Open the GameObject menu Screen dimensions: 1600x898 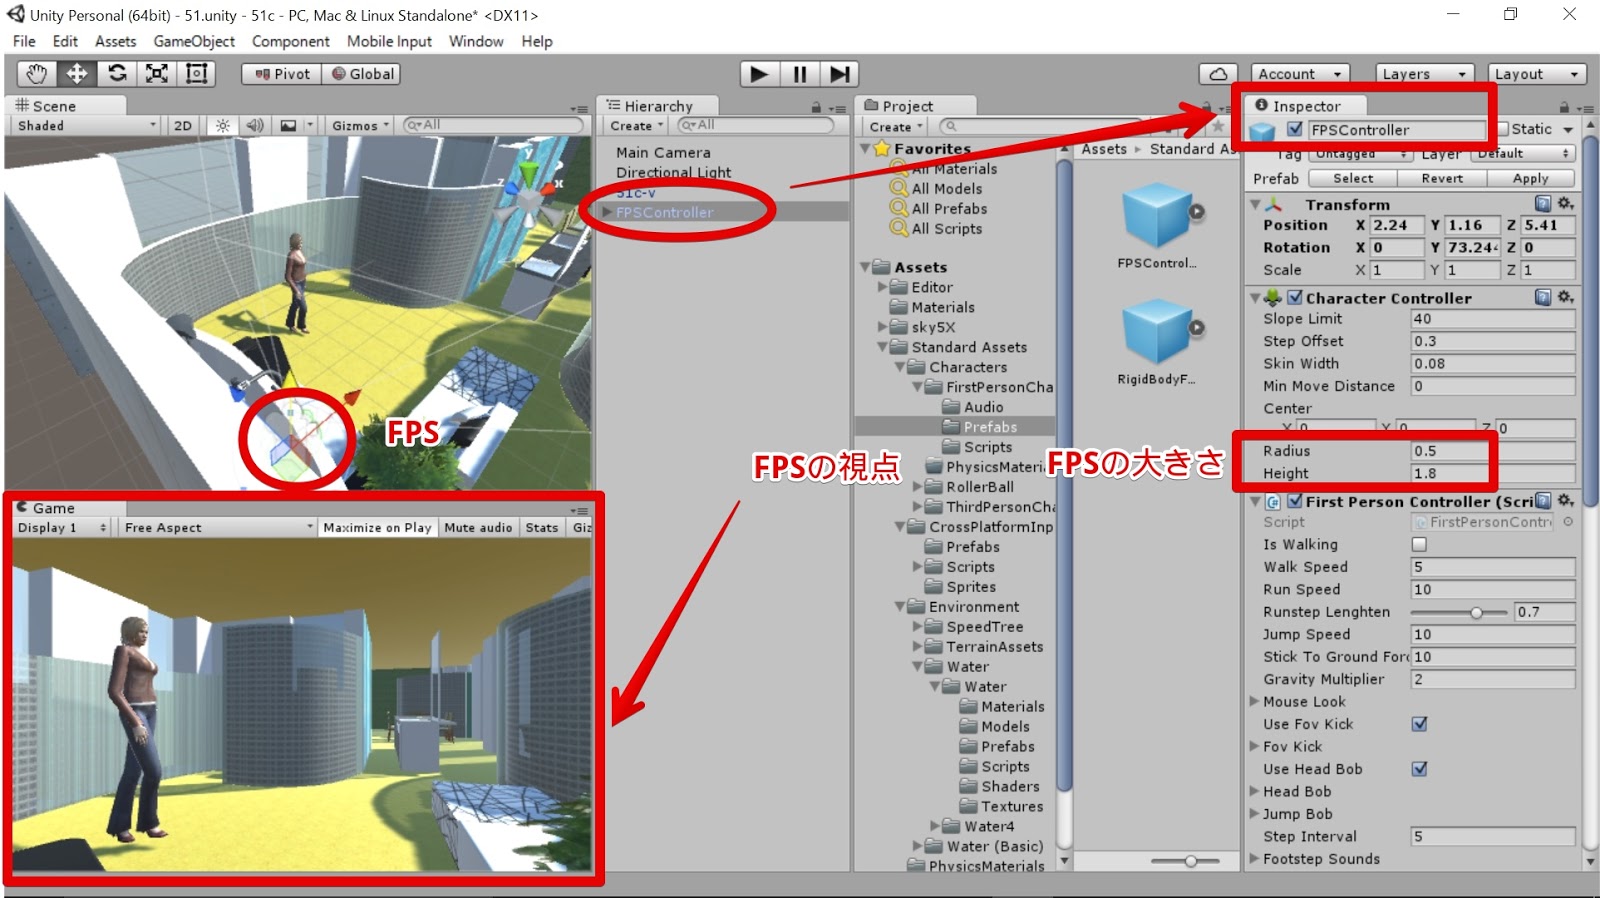pyautogui.click(x=194, y=41)
